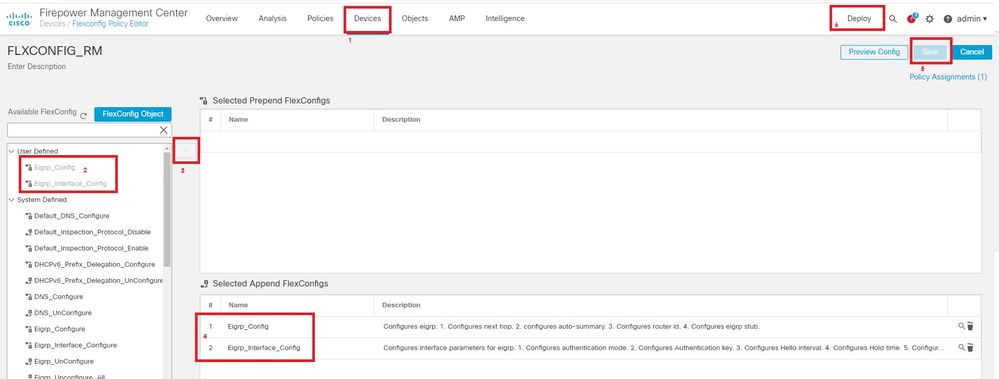Delete the Eigrp_Config append row
The height and width of the screenshot is (379, 999).
click(x=970, y=326)
